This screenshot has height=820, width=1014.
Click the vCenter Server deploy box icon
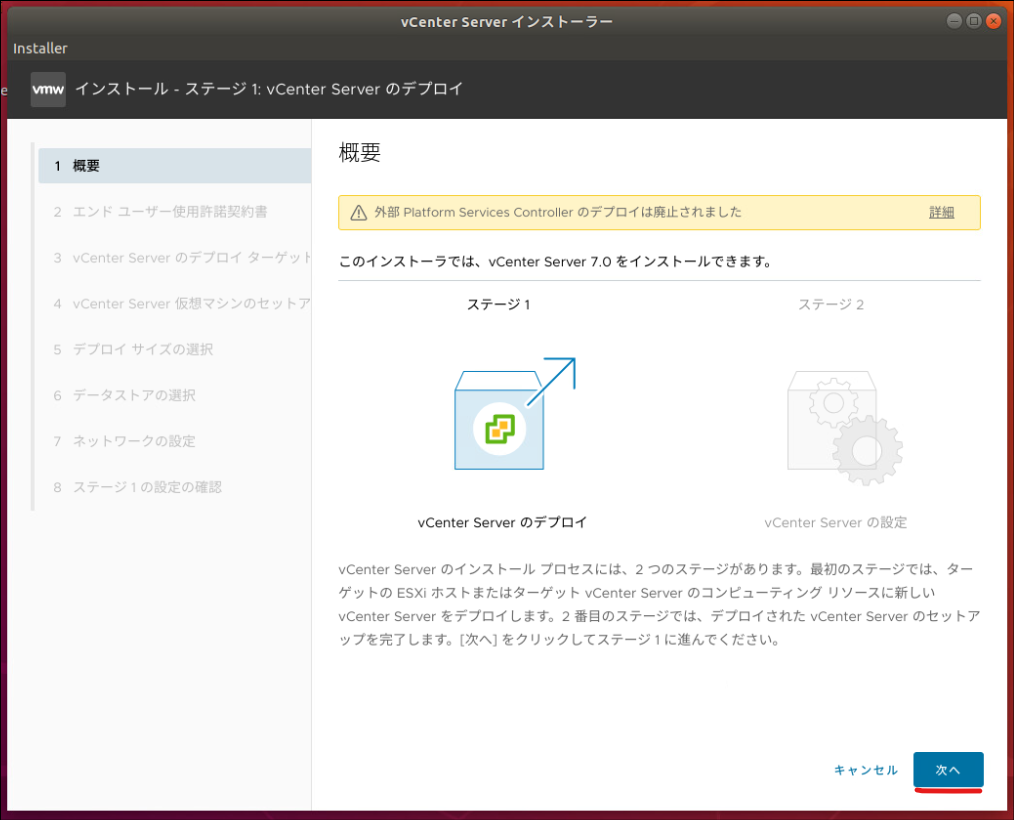pos(515,413)
